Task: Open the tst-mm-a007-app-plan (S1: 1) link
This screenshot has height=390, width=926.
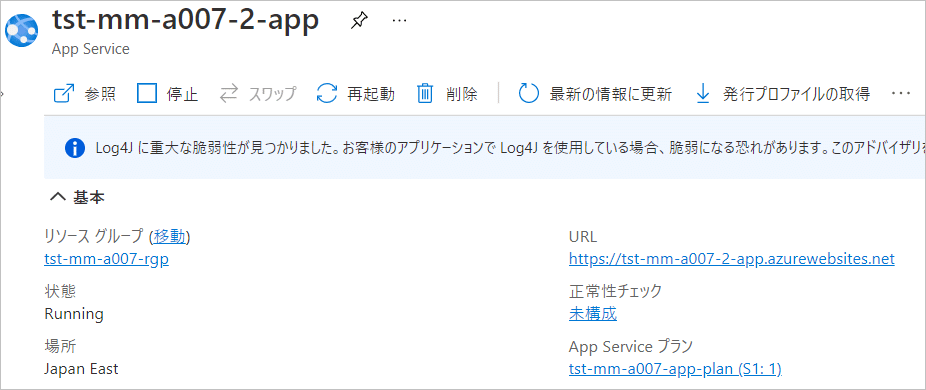Action: [675, 369]
